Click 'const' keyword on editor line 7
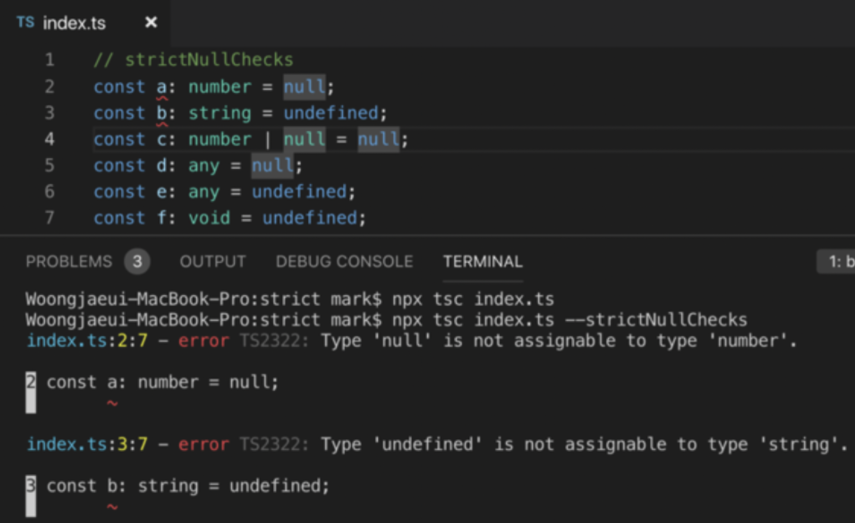The image size is (855, 523). click(x=119, y=218)
